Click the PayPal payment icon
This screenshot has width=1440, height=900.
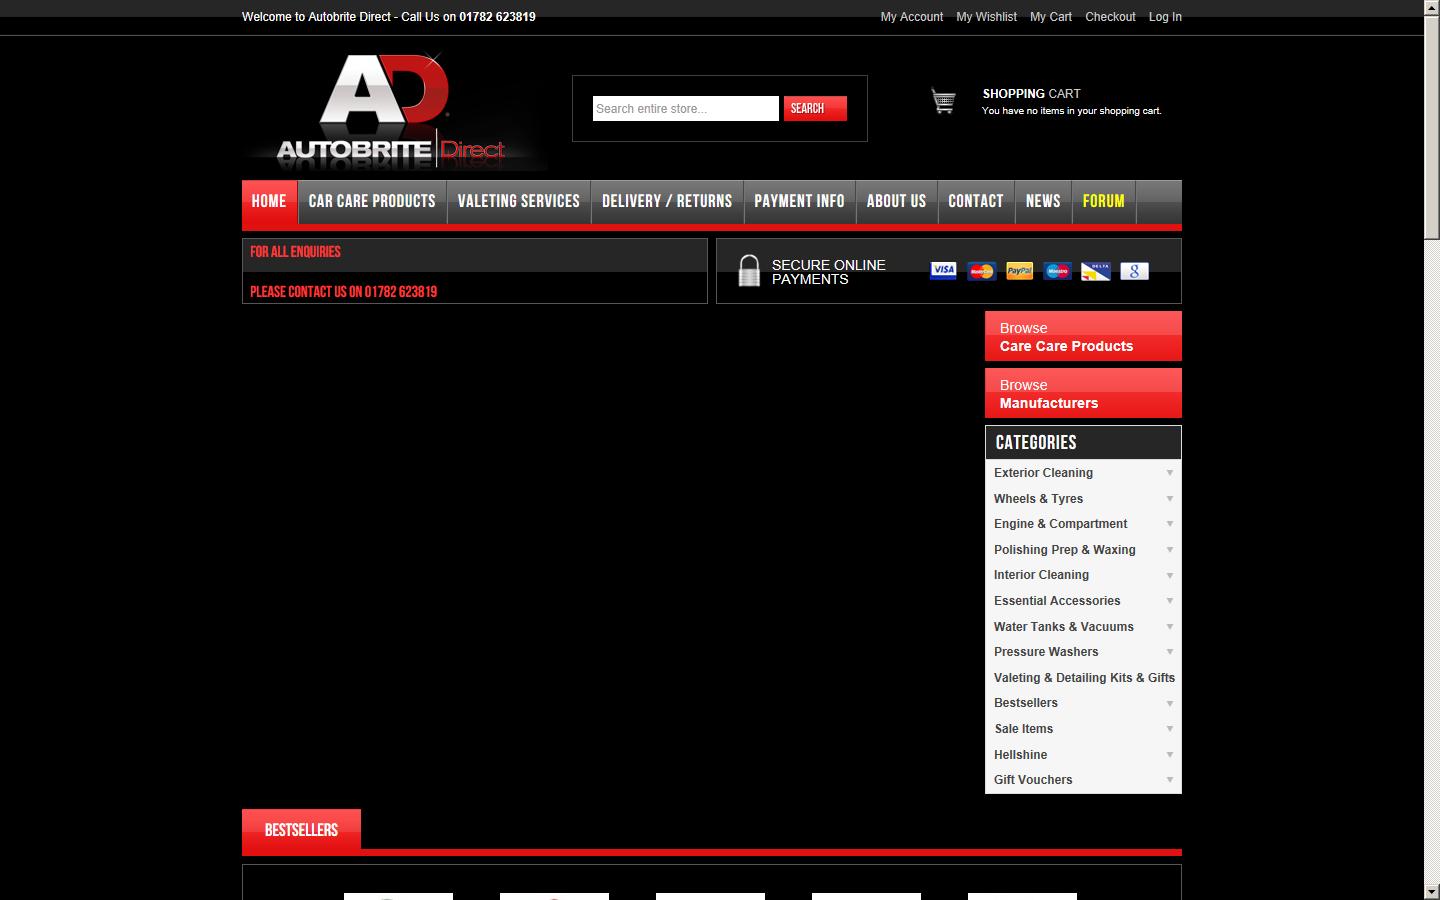[x=1019, y=270]
